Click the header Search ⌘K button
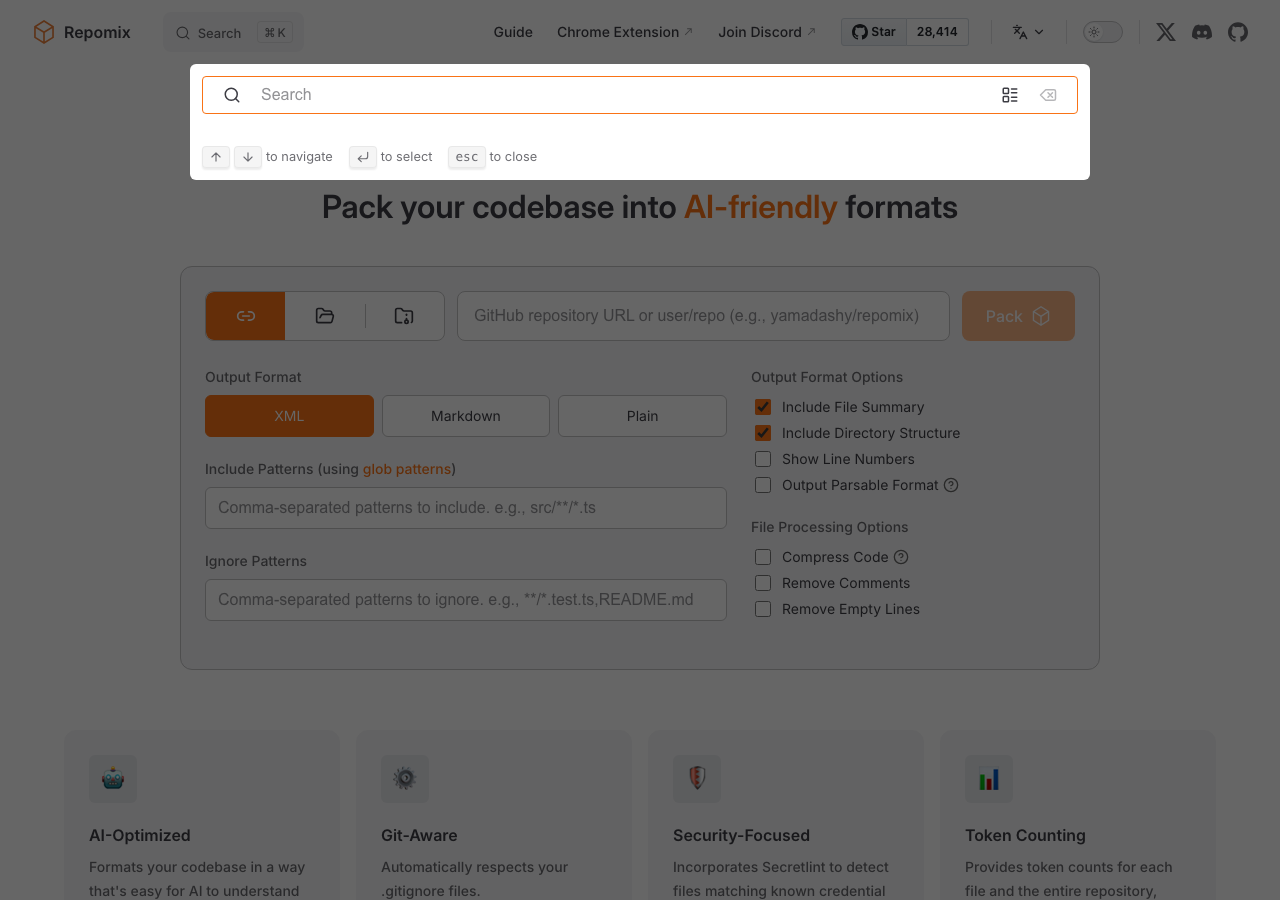The image size is (1280, 900). 233,33
